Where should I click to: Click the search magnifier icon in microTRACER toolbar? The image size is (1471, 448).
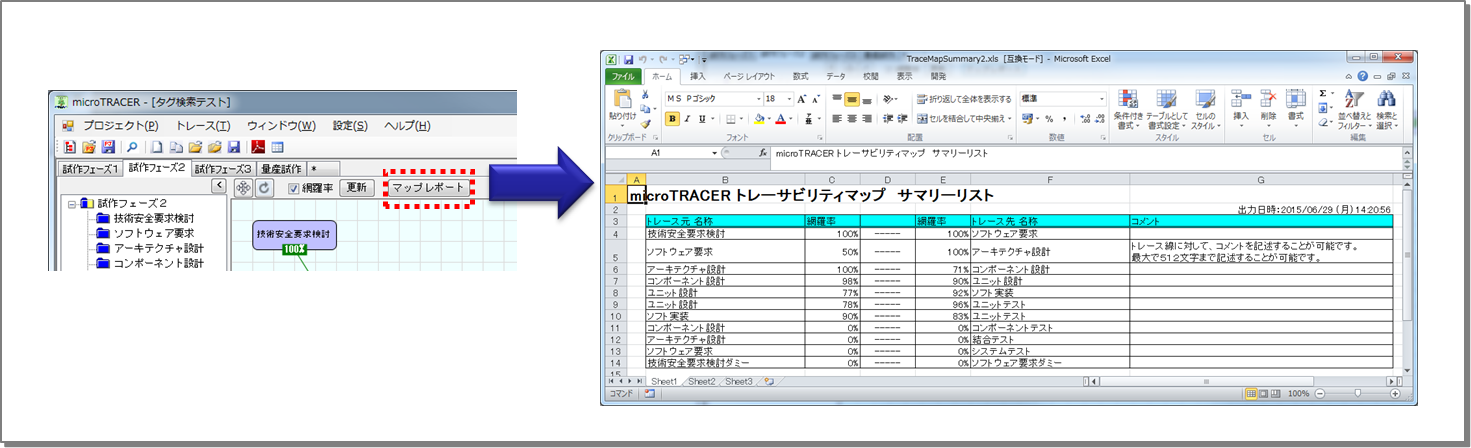pos(132,147)
